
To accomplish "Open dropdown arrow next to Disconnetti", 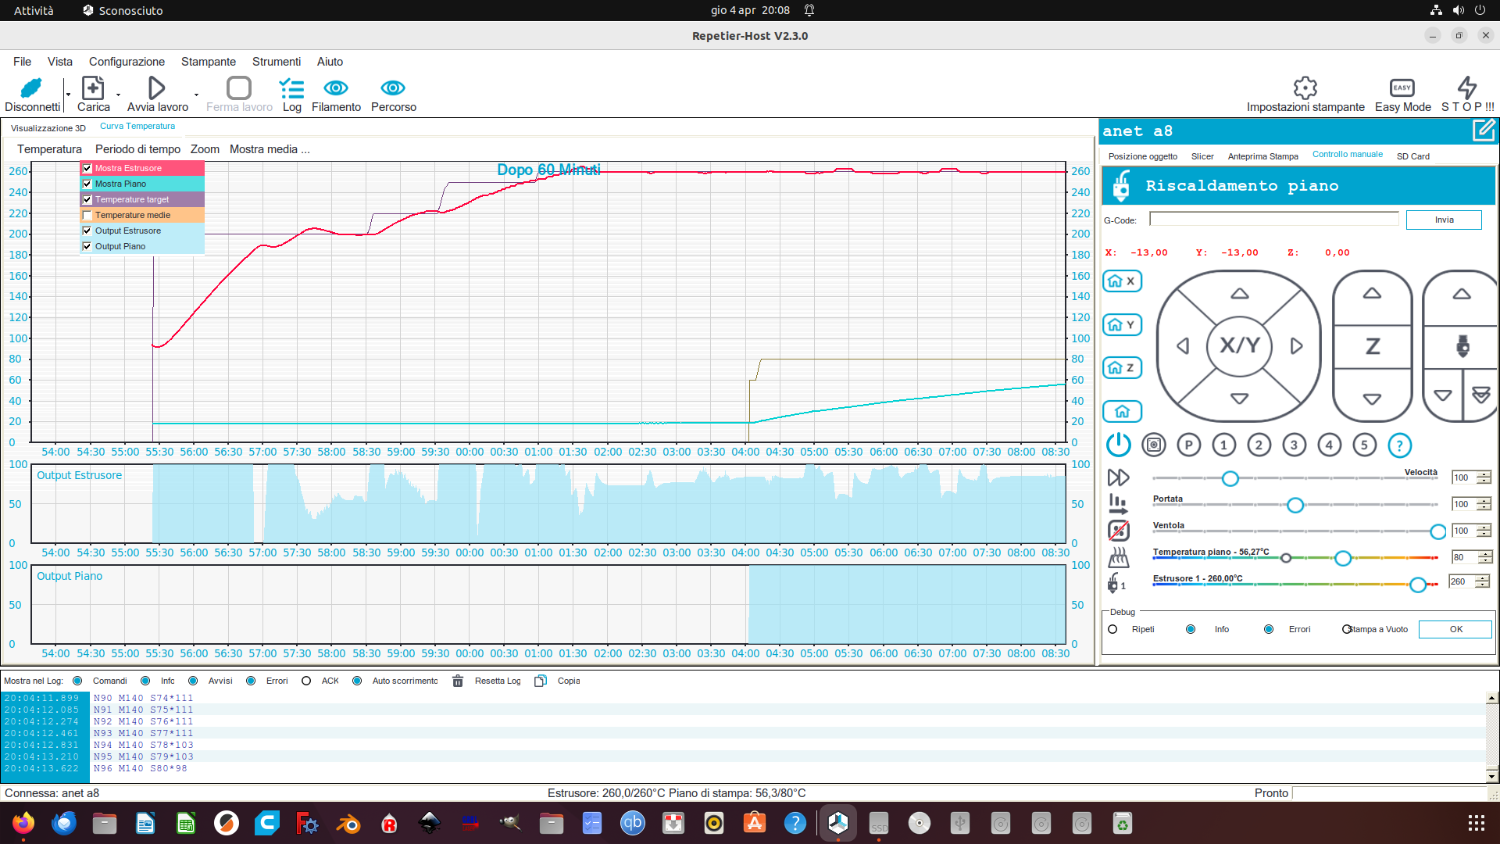I will [68, 95].
